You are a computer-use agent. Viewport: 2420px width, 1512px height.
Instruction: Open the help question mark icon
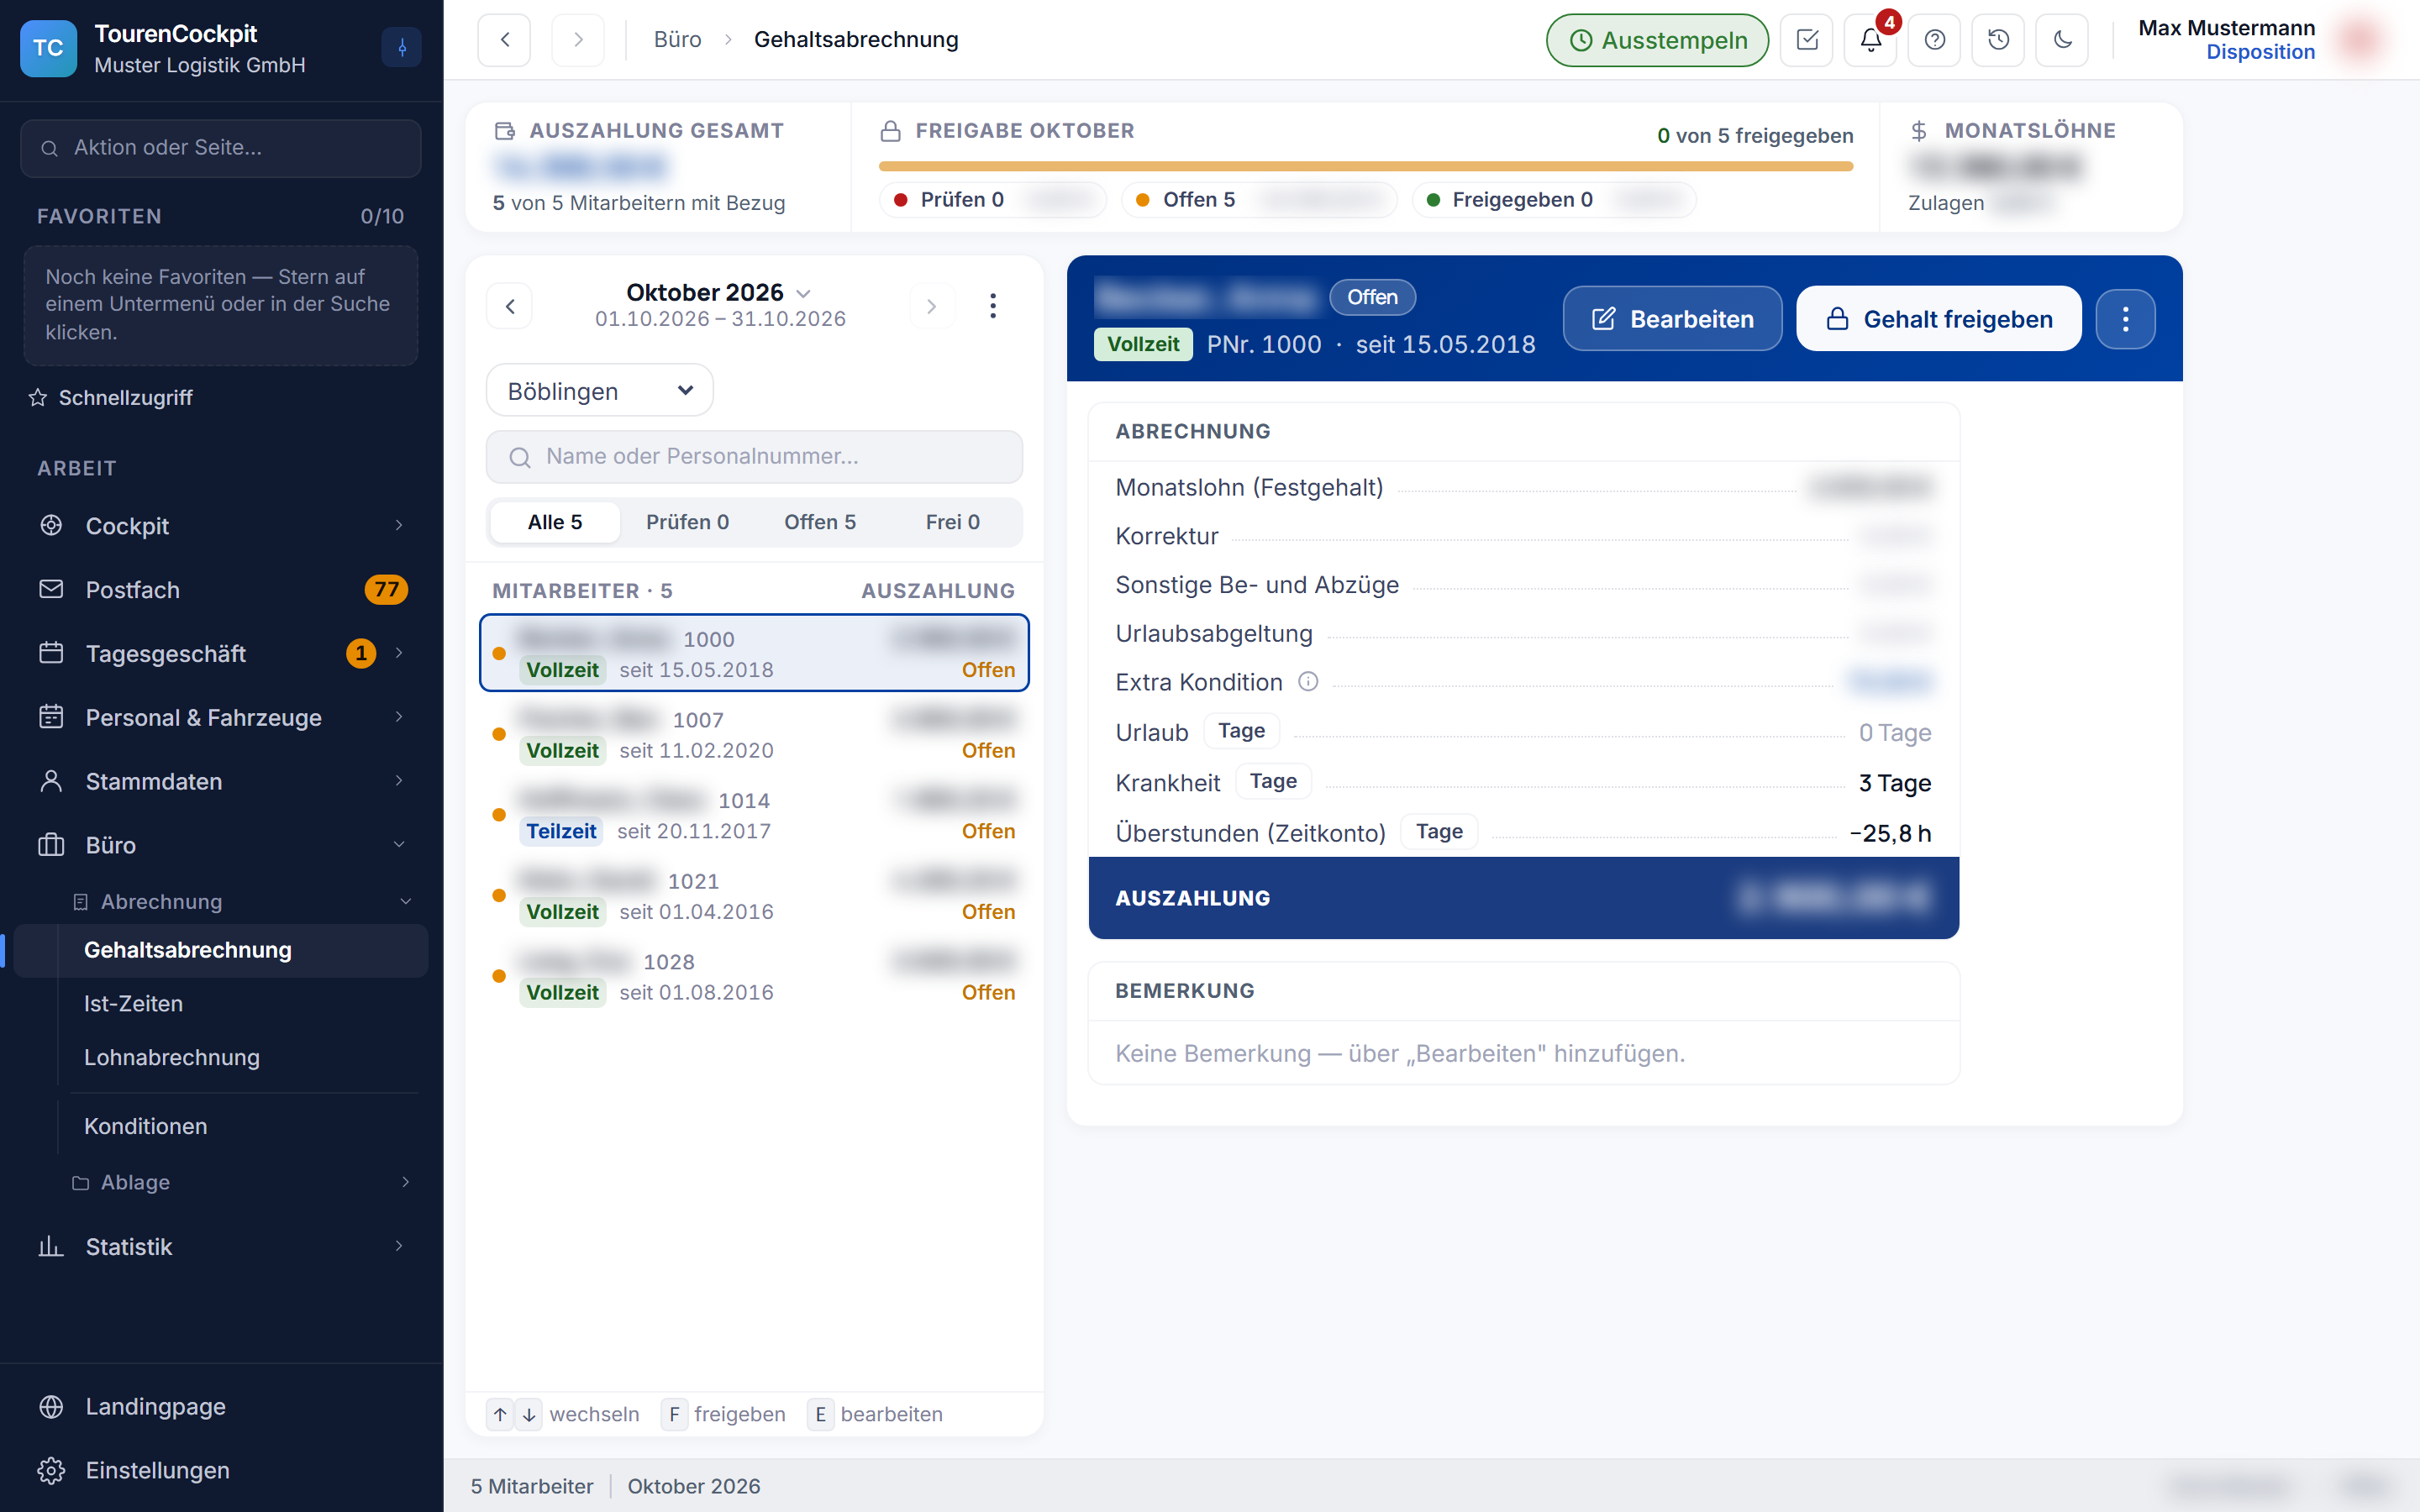1935,40
